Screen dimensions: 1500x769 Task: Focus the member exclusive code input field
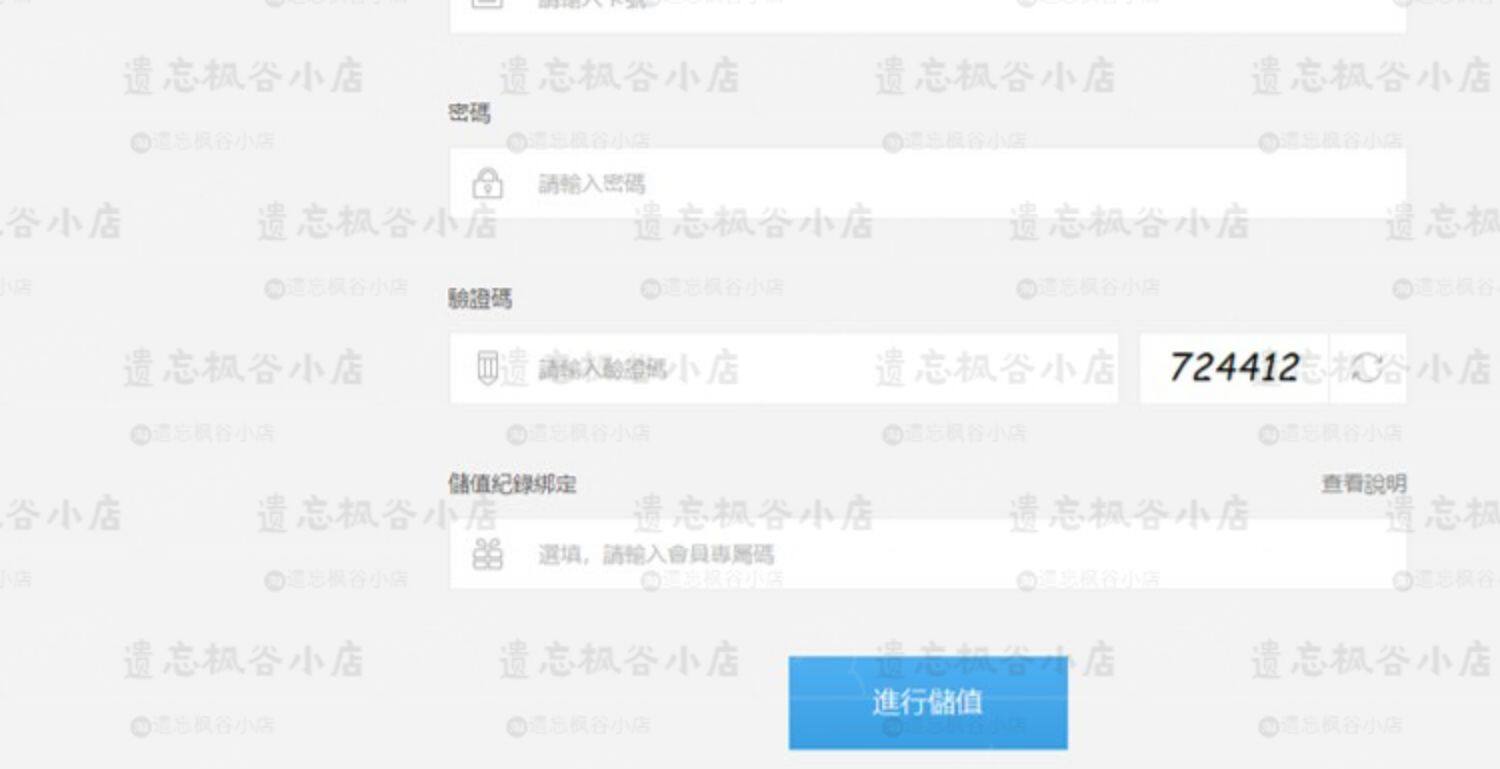928,553
